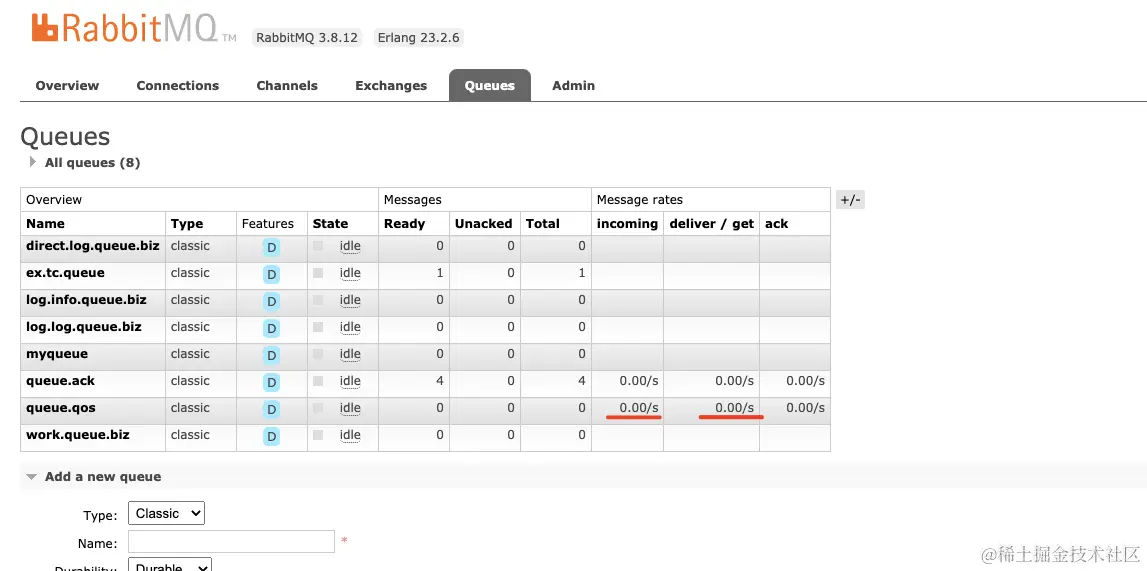Image resolution: width=1147 pixels, height=571 pixels.
Task: Click the D feature badge for direct.log.queue.biz
Action: coord(271,247)
